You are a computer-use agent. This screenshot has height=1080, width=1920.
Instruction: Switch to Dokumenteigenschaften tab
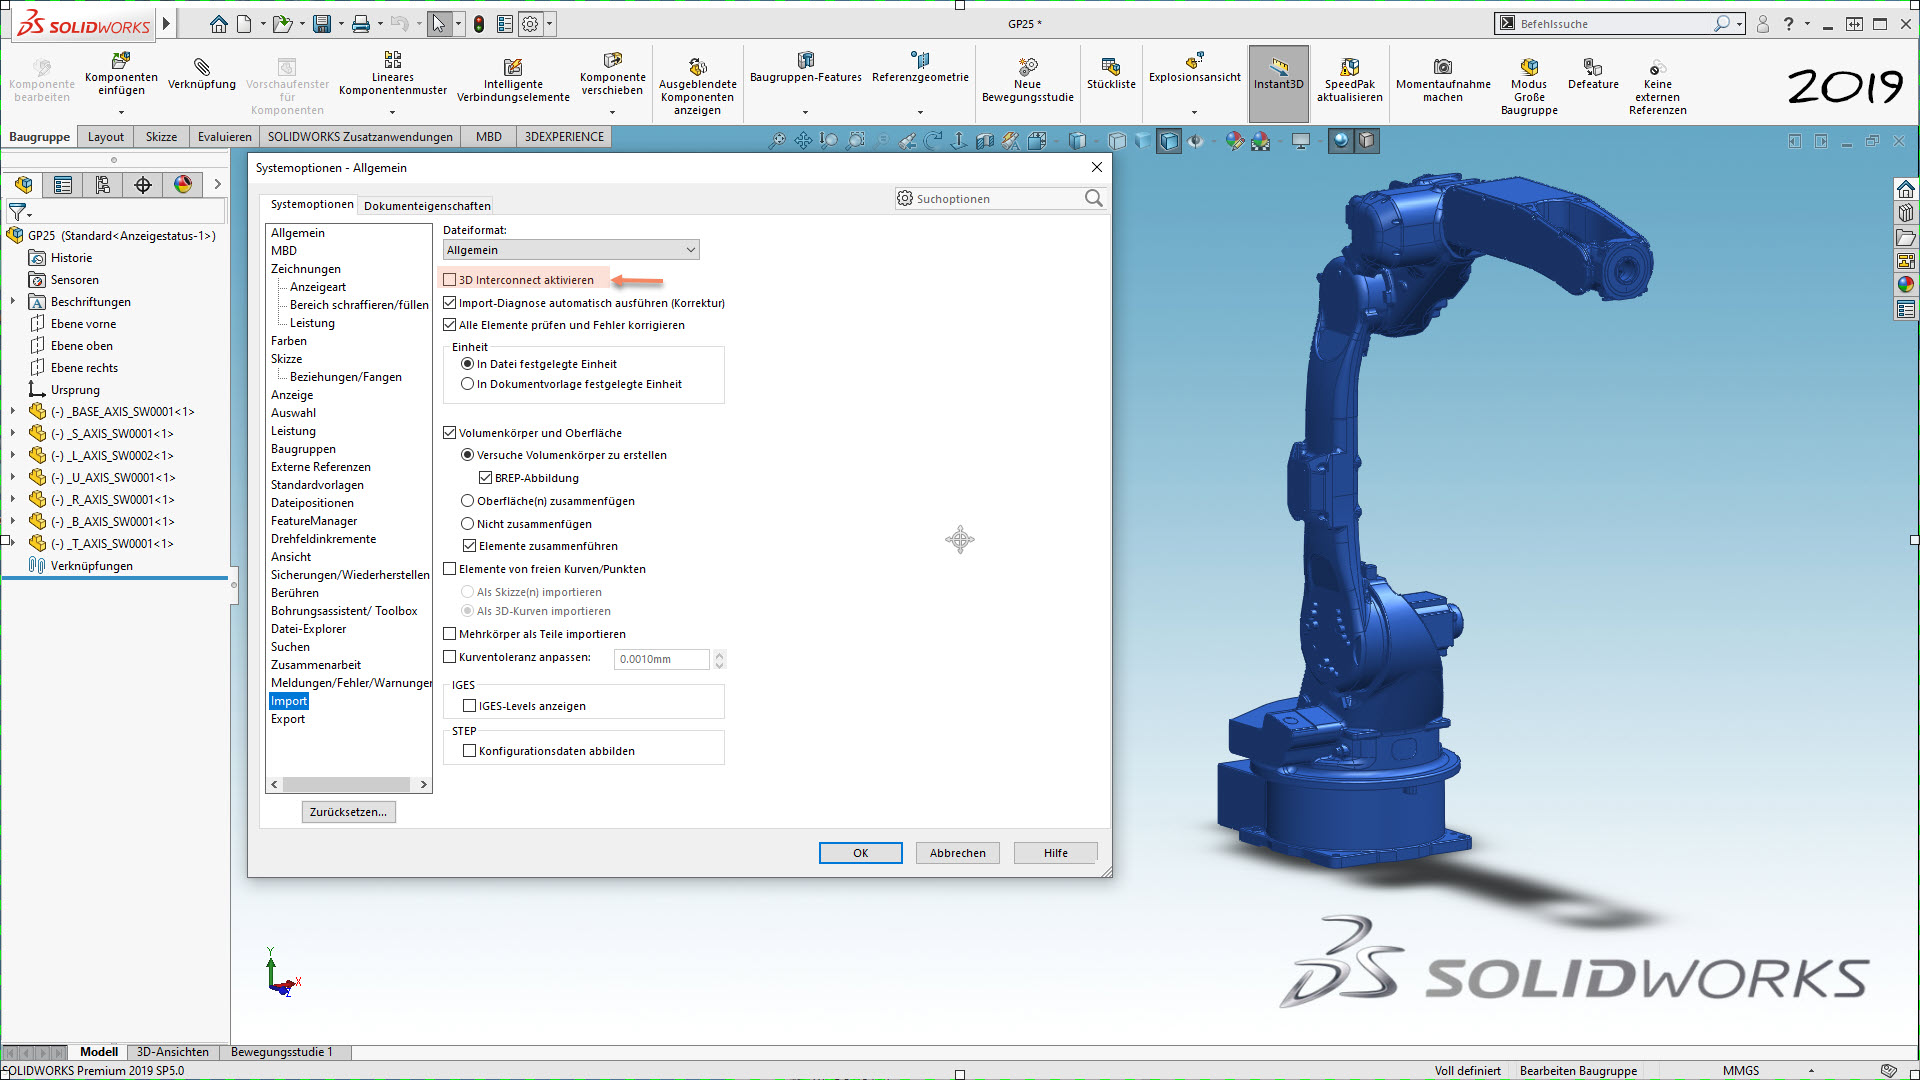[427, 206]
